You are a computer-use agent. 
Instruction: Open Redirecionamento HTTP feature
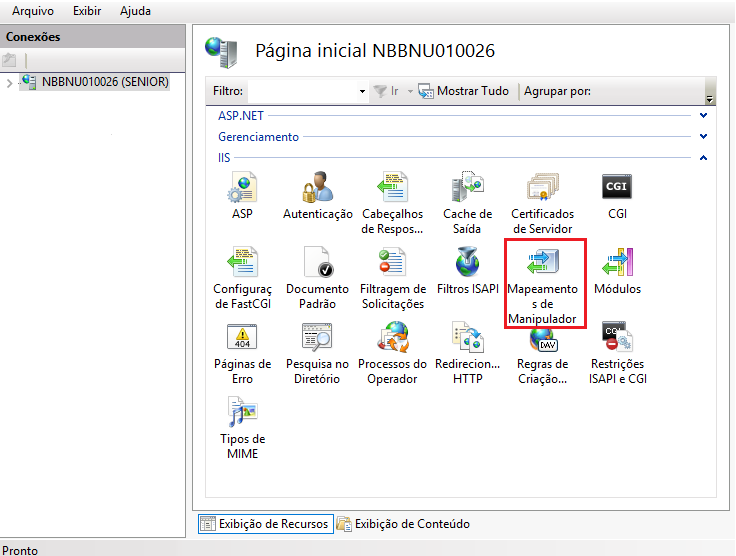(x=468, y=353)
